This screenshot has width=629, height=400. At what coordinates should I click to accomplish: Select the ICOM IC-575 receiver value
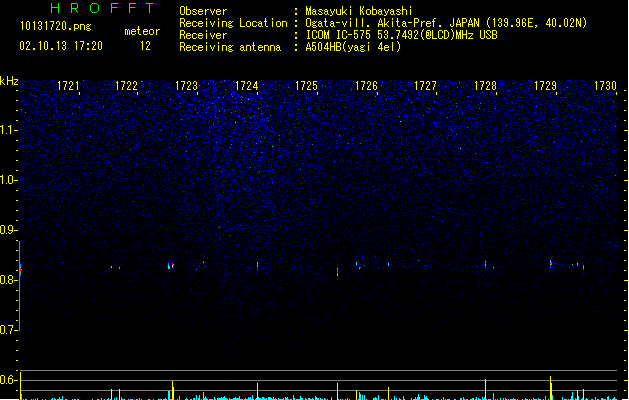coord(402,35)
